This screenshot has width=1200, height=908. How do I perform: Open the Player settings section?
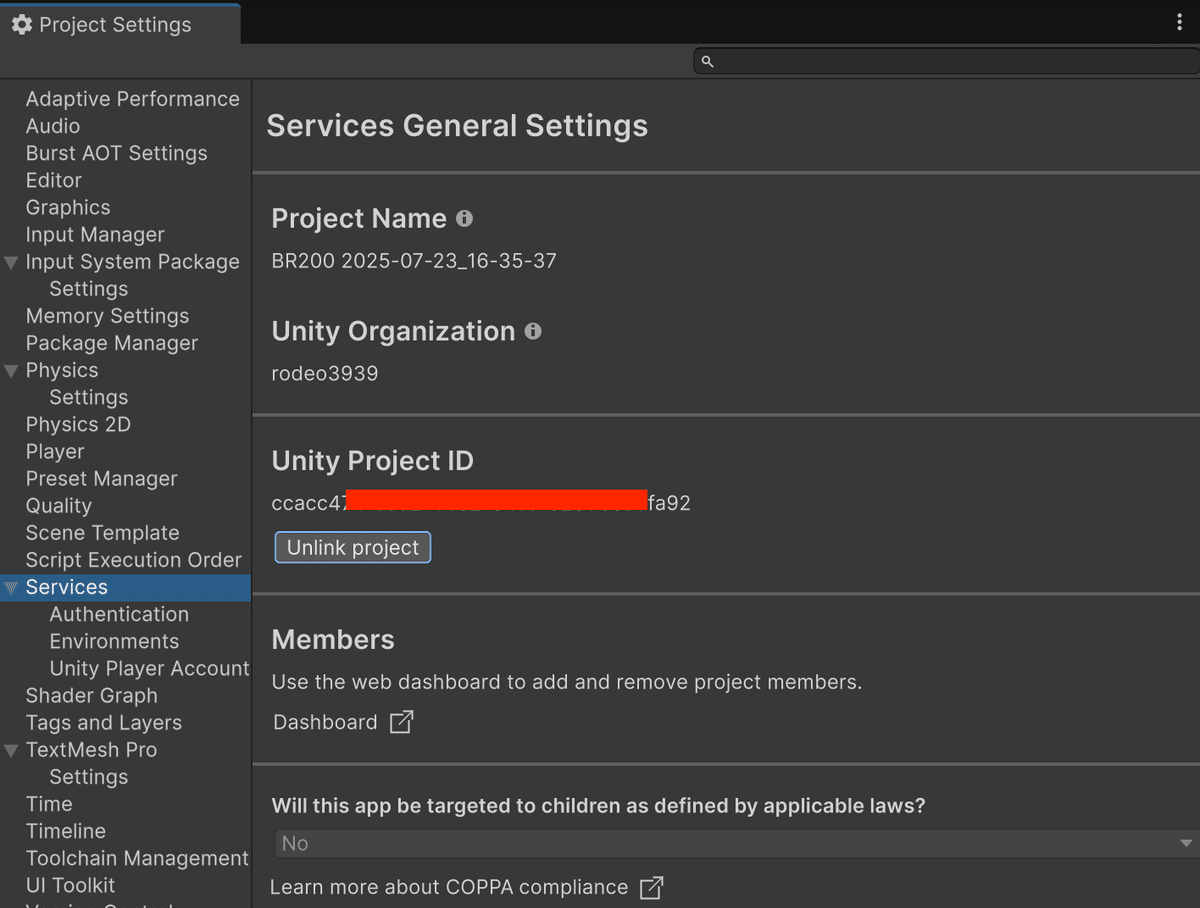click(x=55, y=451)
